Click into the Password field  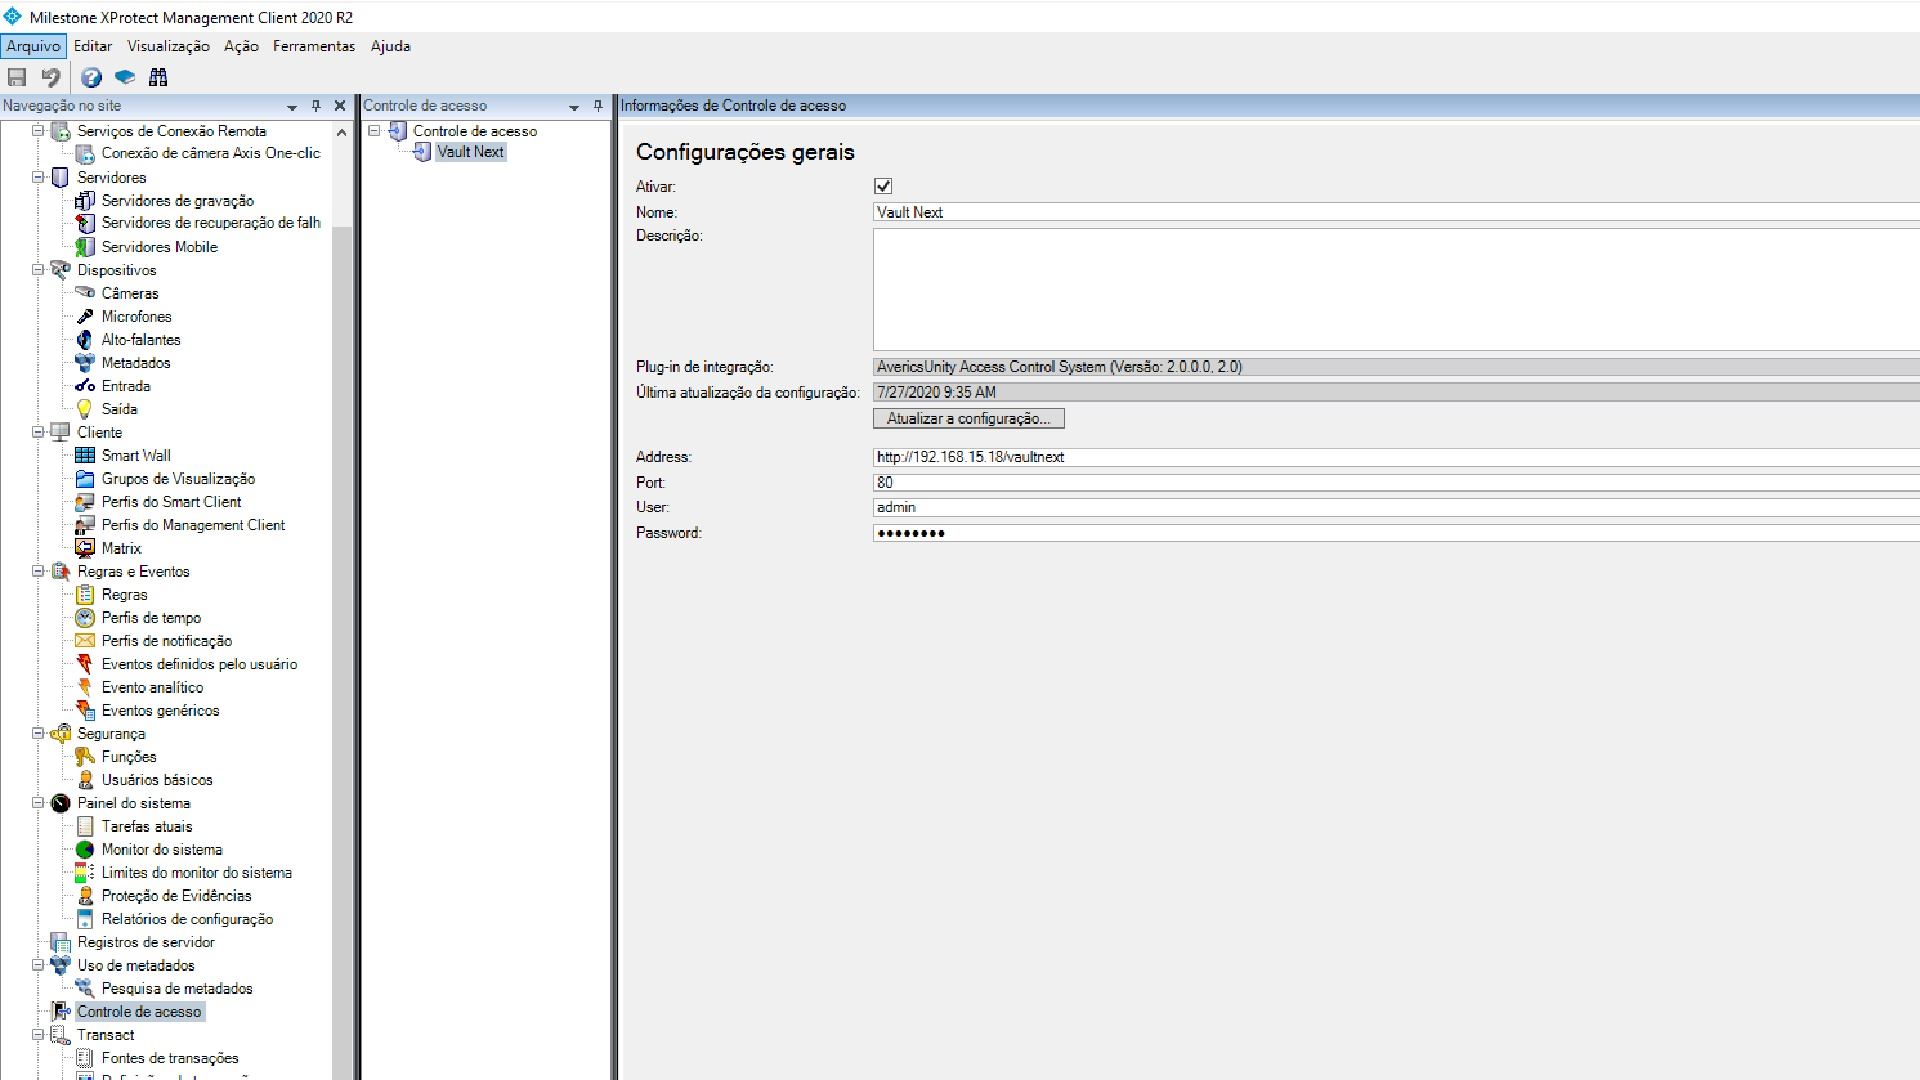[x=1396, y=533]
